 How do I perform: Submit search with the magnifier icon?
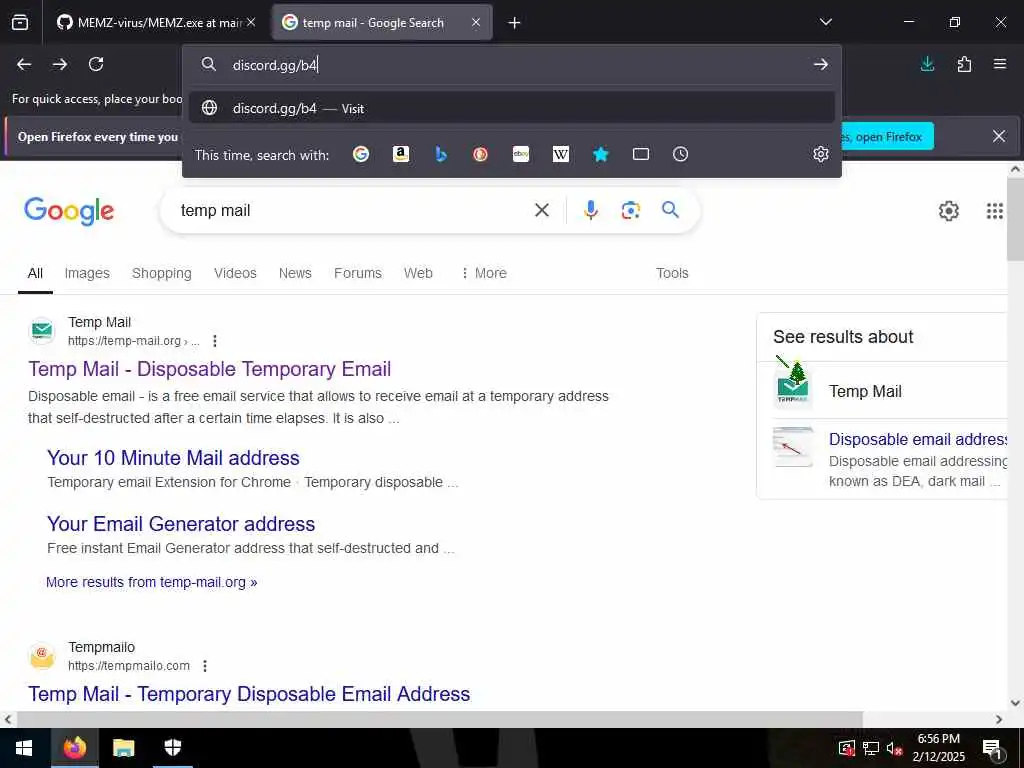[670, 210]
